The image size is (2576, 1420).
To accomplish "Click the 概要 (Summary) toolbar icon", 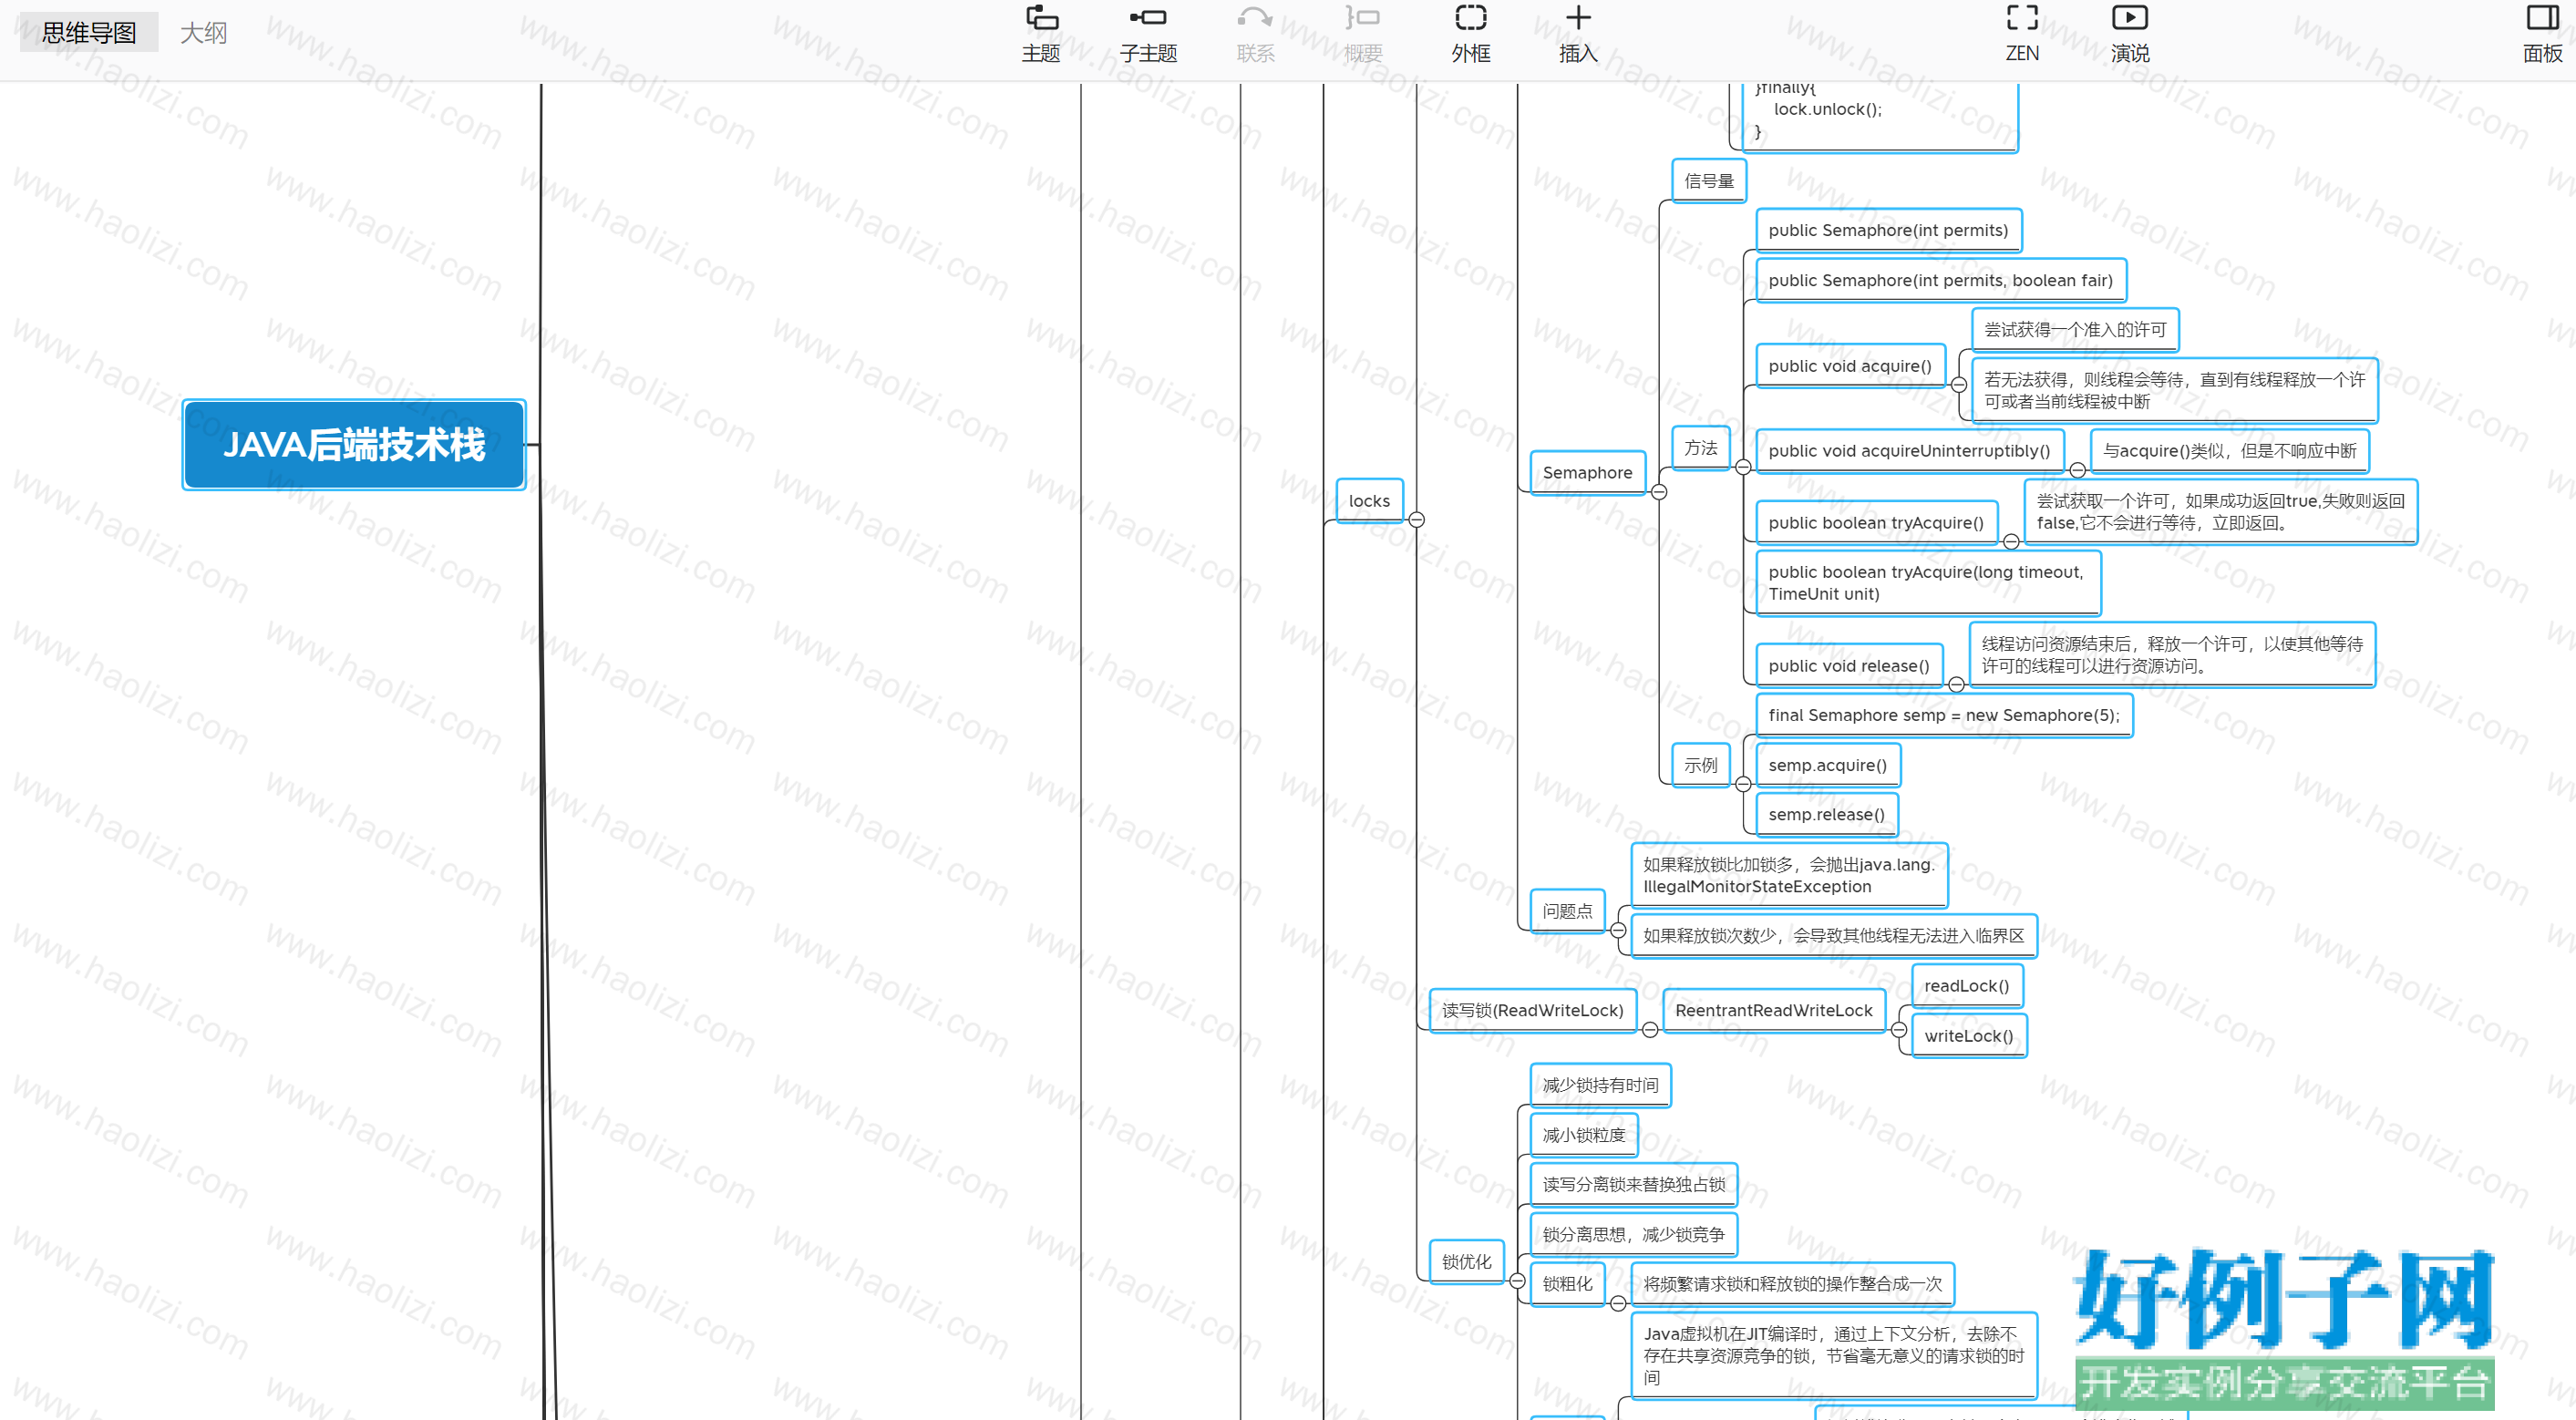I will (1362, 18).
